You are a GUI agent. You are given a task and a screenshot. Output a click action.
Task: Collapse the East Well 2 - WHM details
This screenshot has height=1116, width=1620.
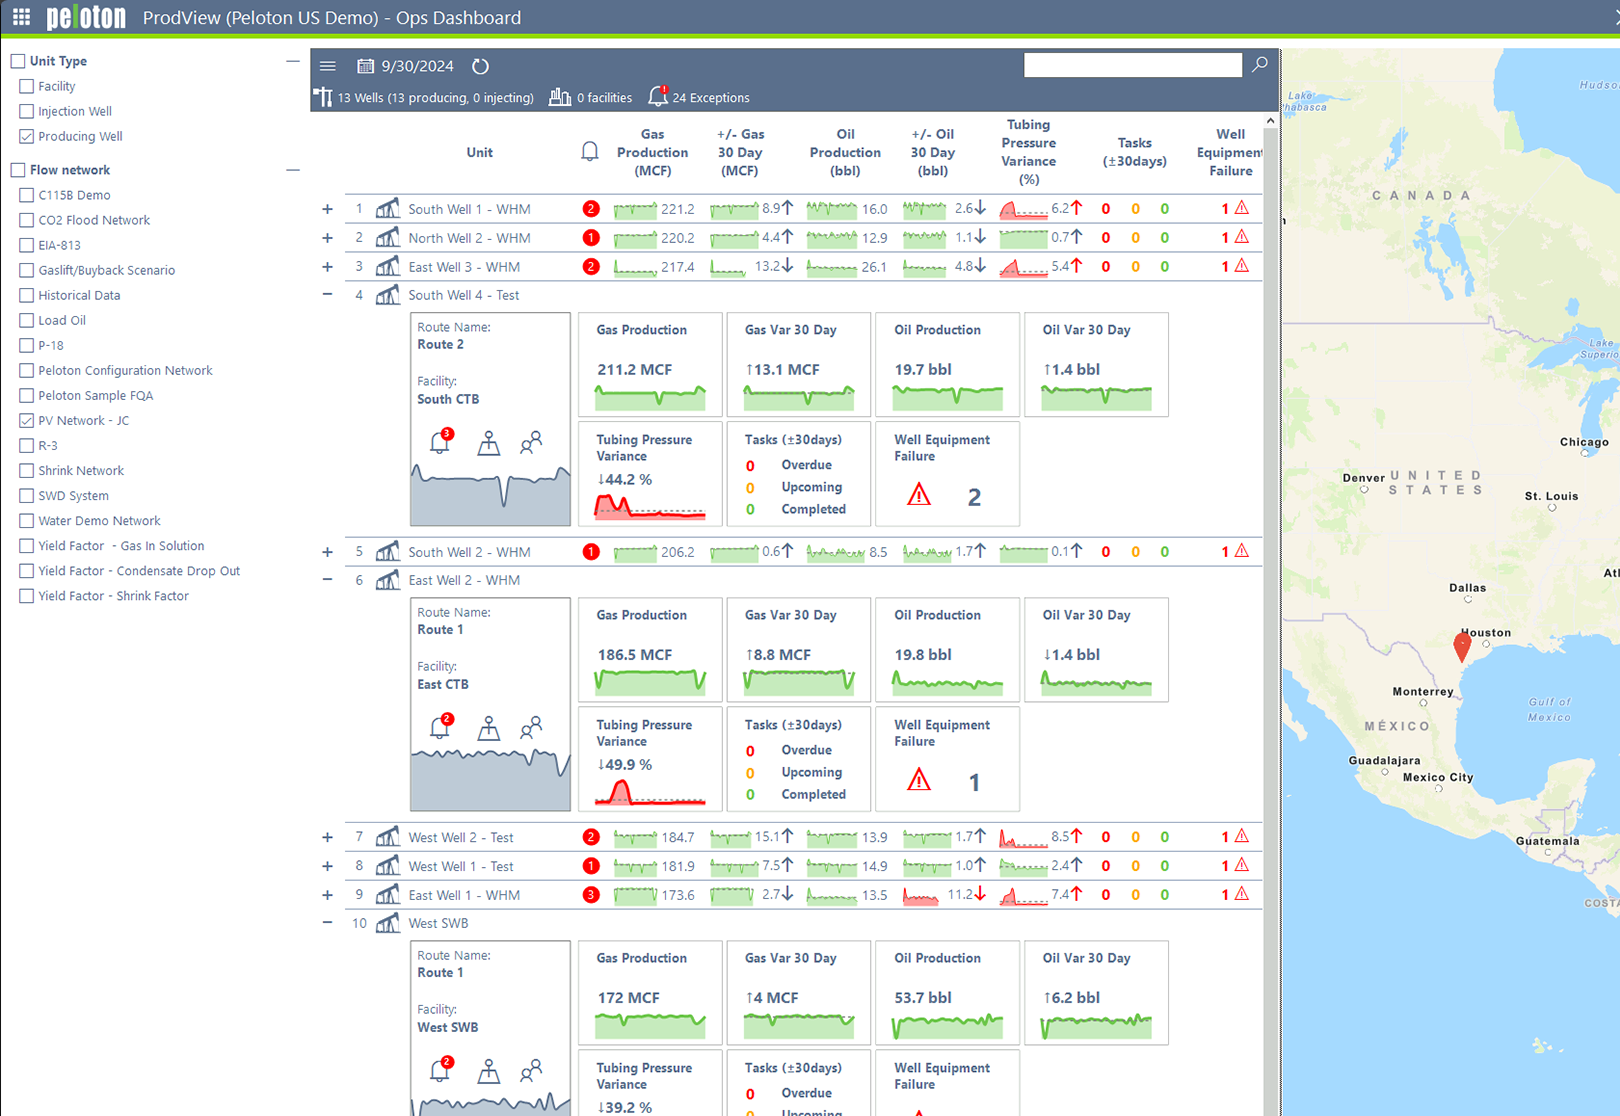pyautogui.click(x=327, y=580)
